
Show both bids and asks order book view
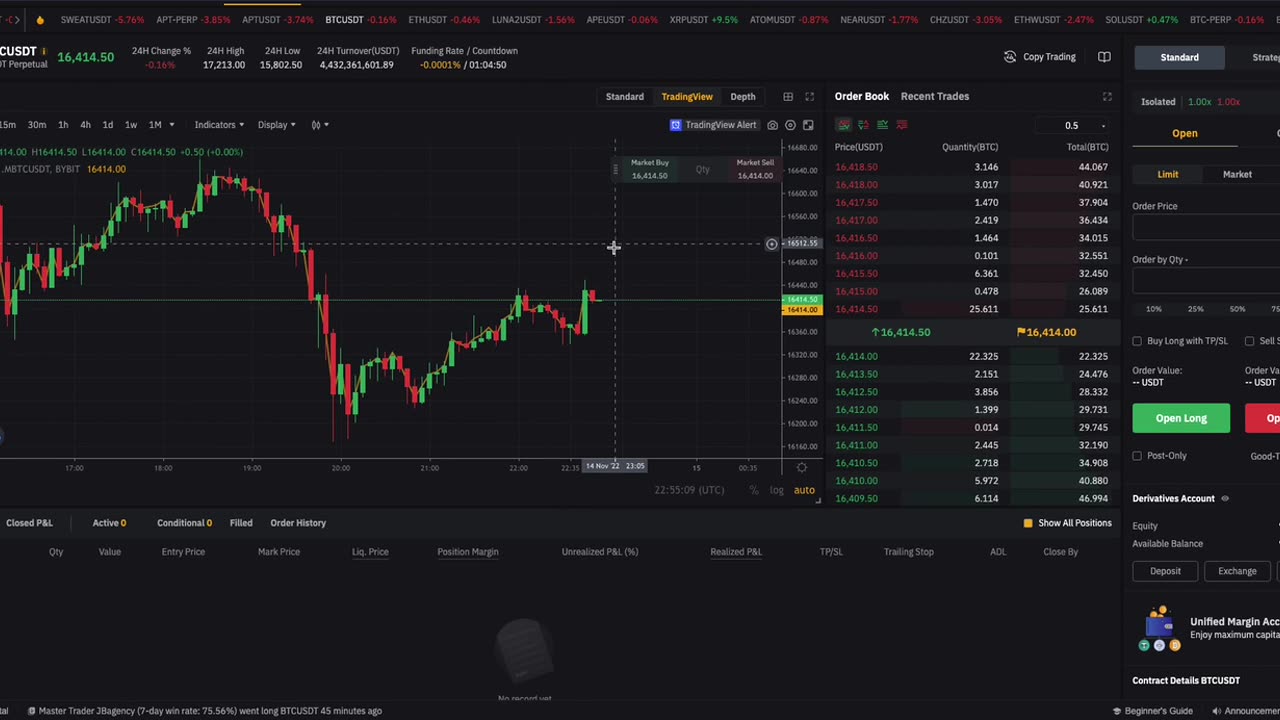point(844,125)
